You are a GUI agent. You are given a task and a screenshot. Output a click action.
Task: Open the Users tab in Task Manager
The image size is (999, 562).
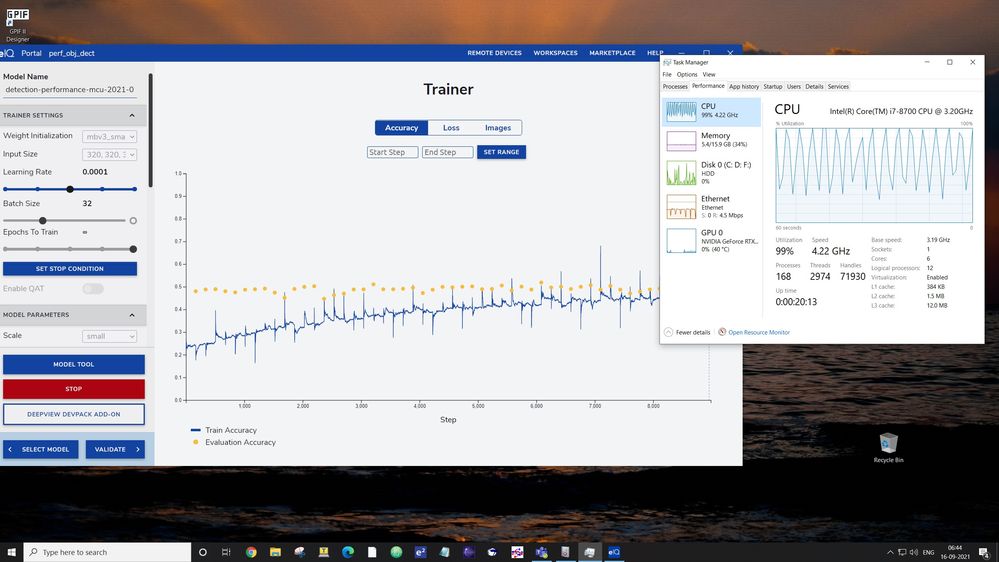pyautogui.click(x=793, y=87)
